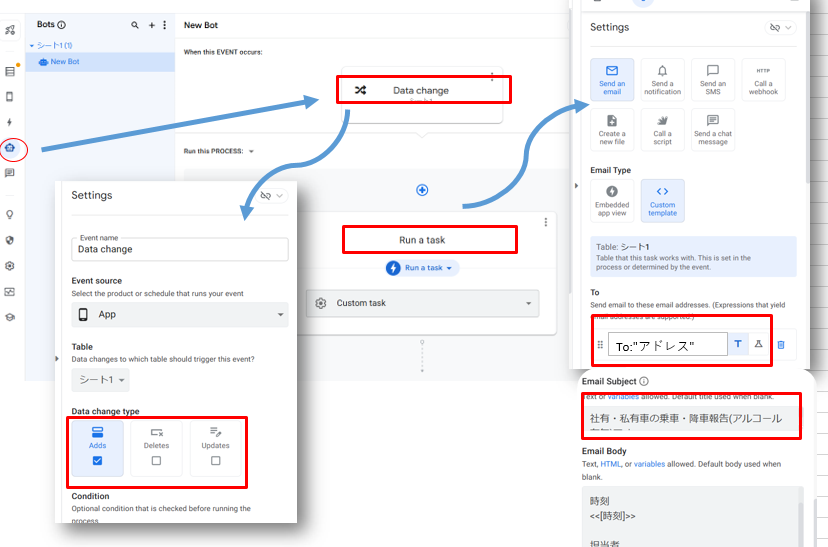Open the Data tables icon in sidebar
The image size is (828, 547).
coord(10,71)
